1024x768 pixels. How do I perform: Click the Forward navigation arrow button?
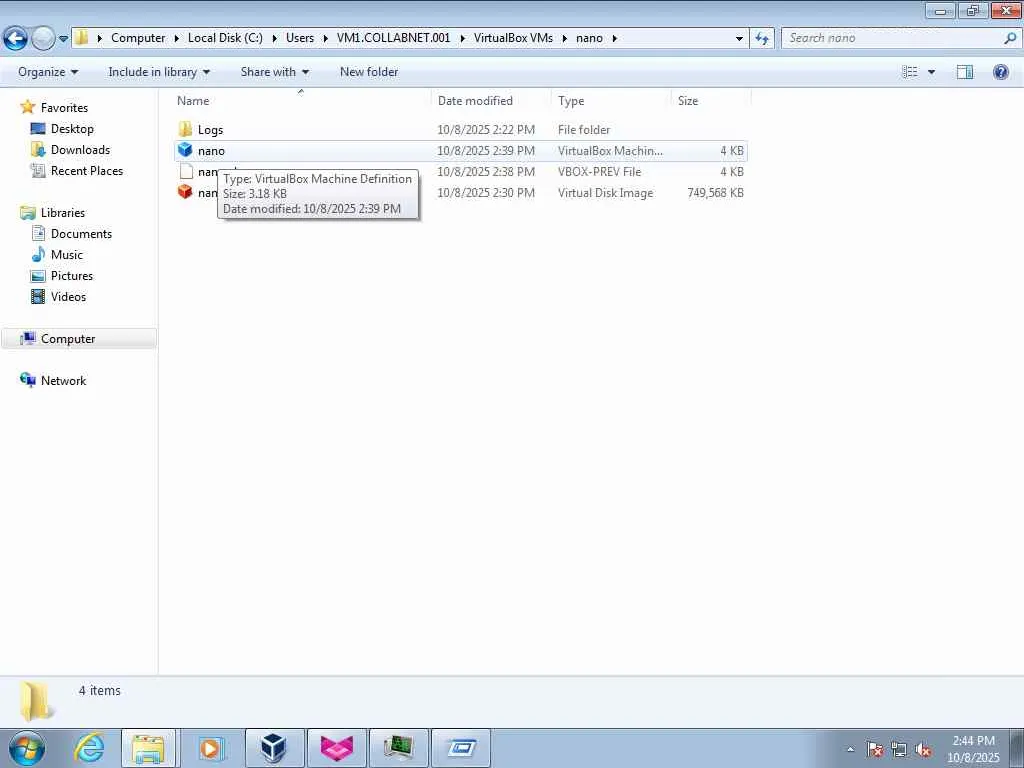click(43, 38)
